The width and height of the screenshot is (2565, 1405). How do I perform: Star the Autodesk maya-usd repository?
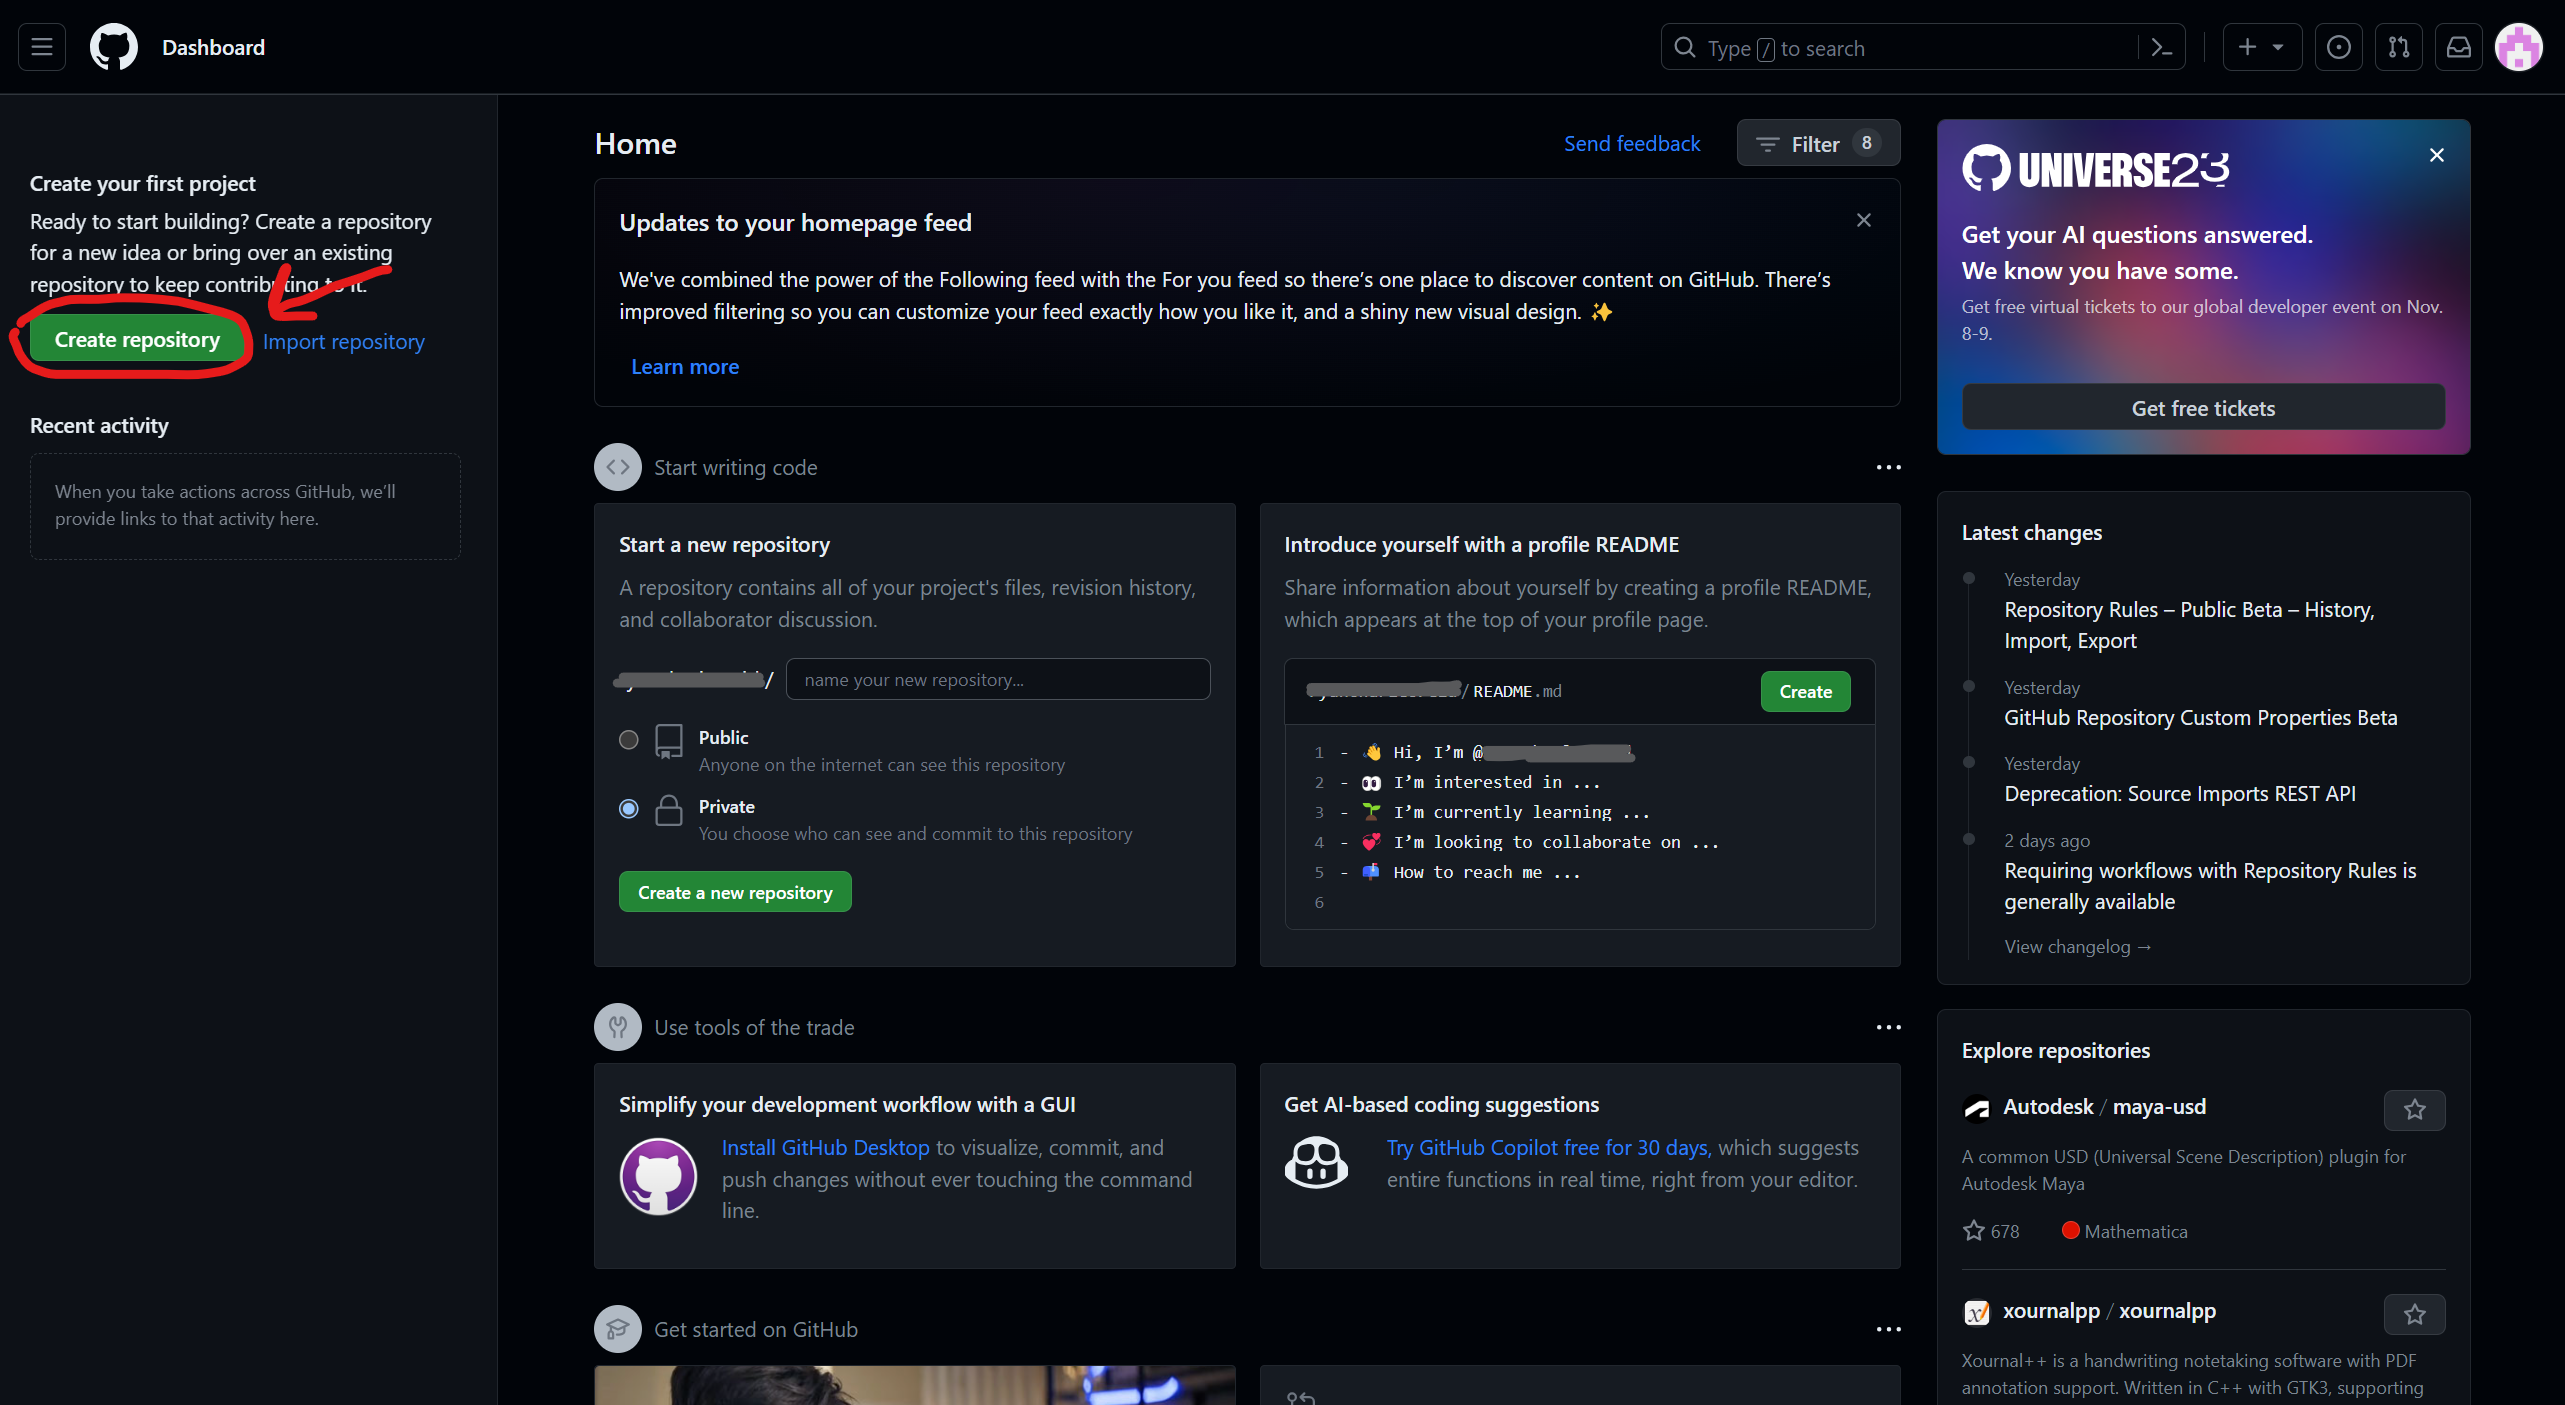[x=2414, y=1110]
